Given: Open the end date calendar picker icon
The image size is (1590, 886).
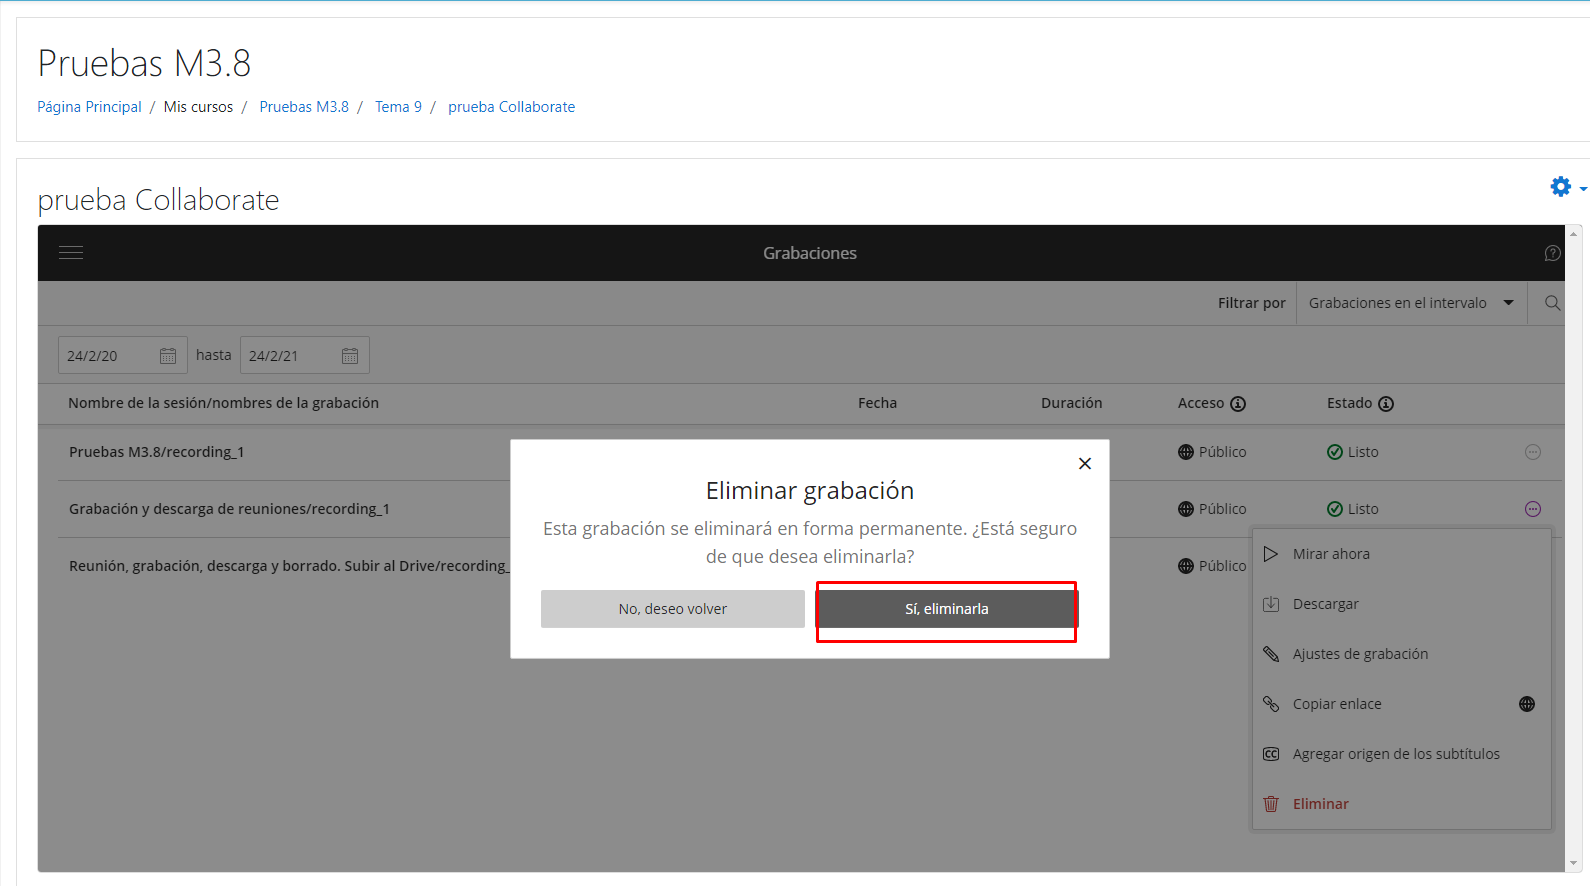Looking at the screenshot, I should 350,356.
